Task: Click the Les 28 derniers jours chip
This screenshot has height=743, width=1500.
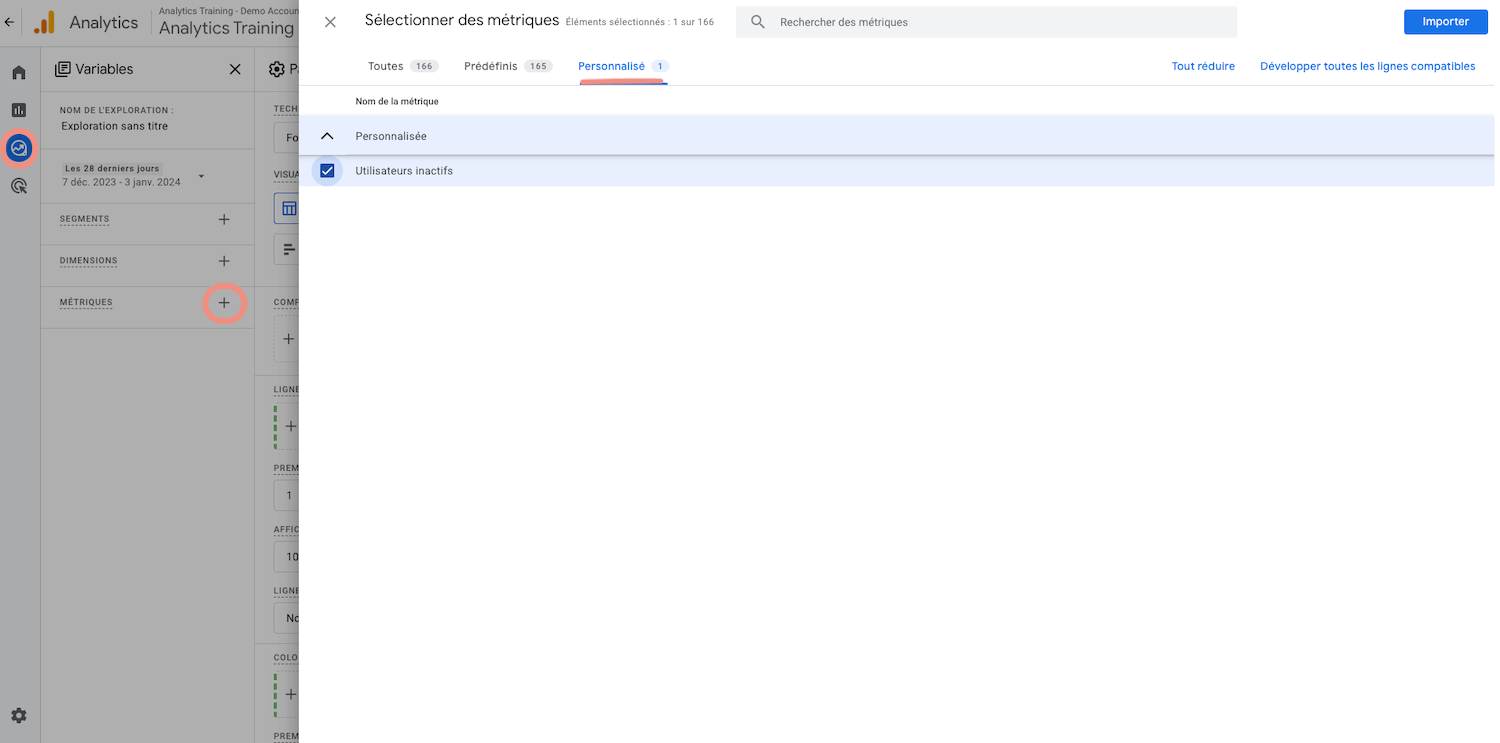Action: (112, 168)
